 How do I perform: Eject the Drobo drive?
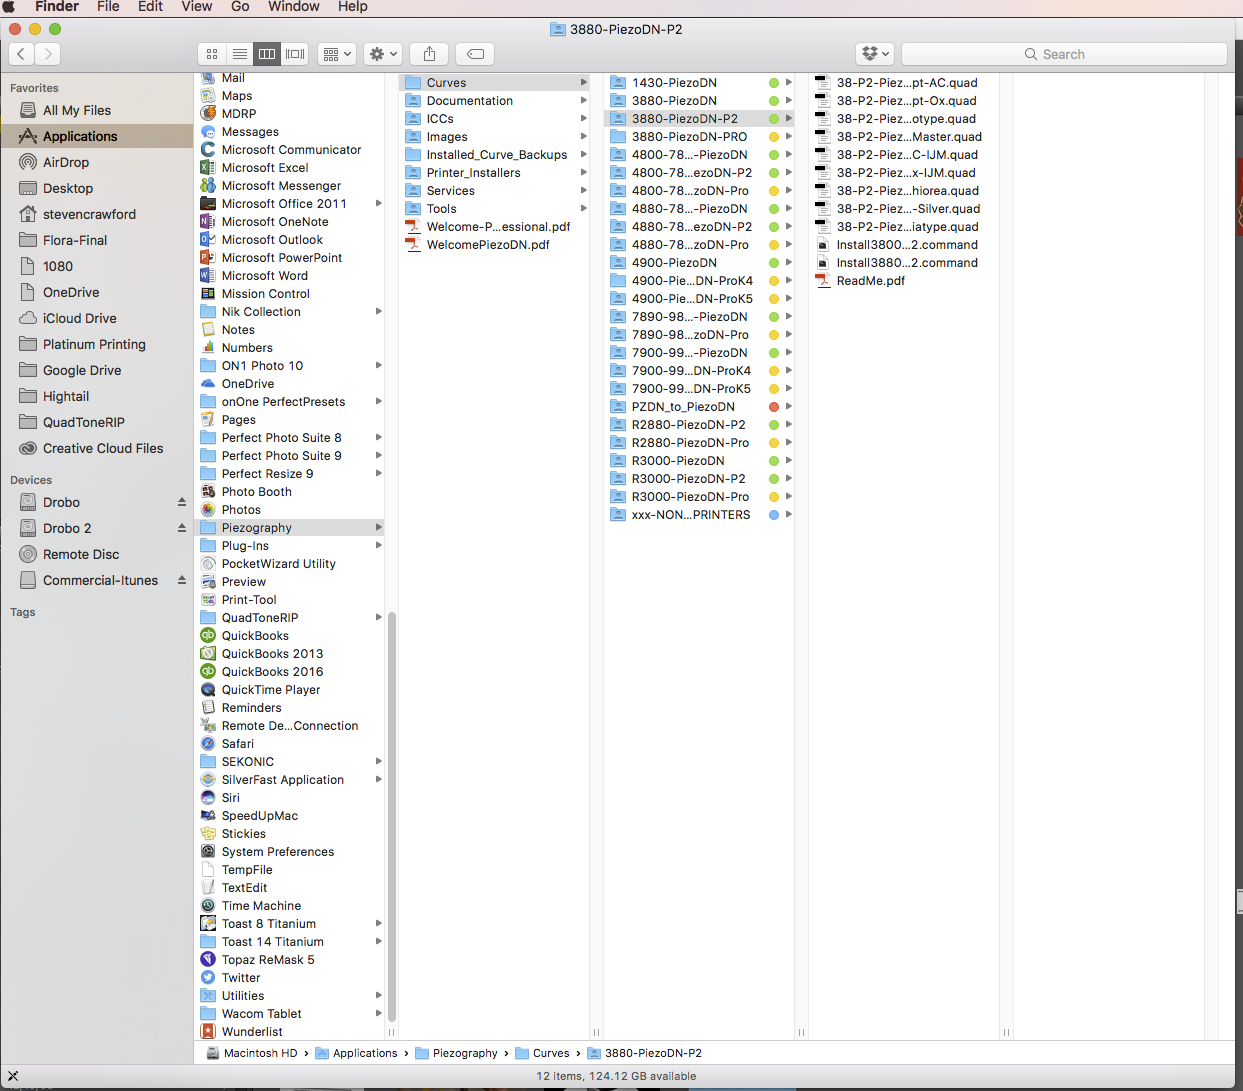(x=182, y=502)
